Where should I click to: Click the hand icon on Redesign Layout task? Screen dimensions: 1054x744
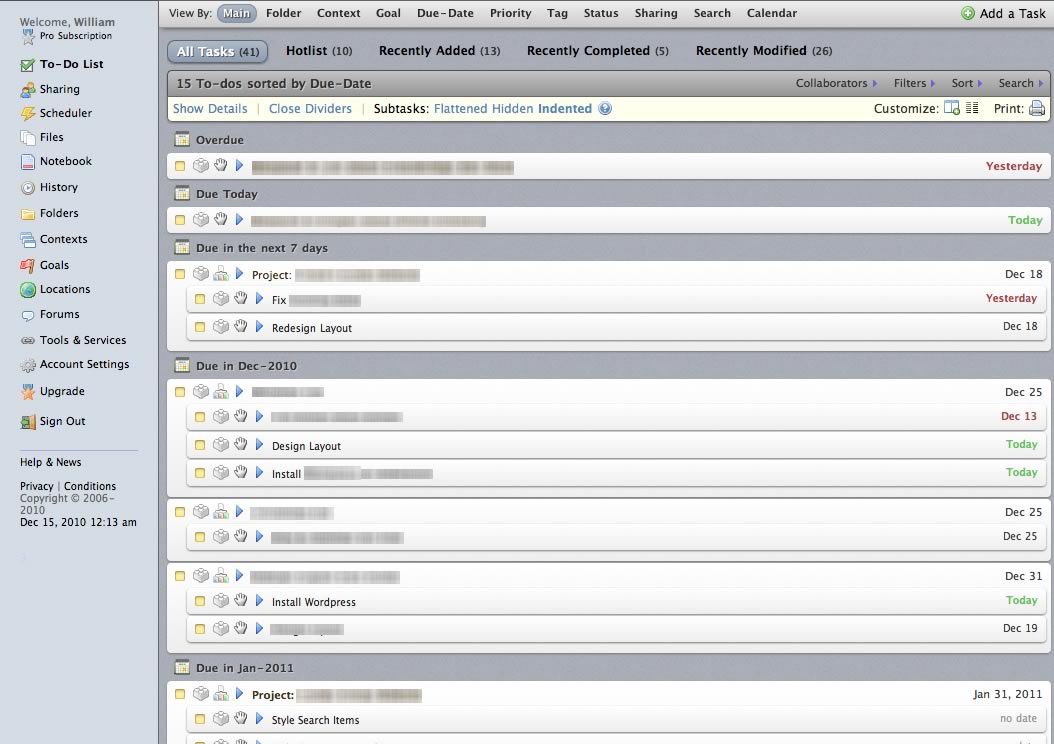240,327
